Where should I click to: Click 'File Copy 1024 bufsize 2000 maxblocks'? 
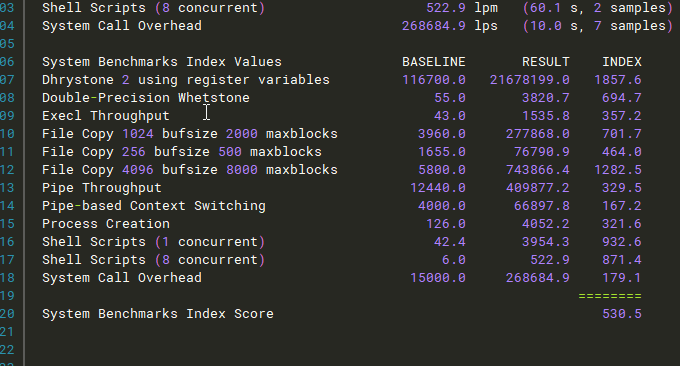tap(190, 134)
